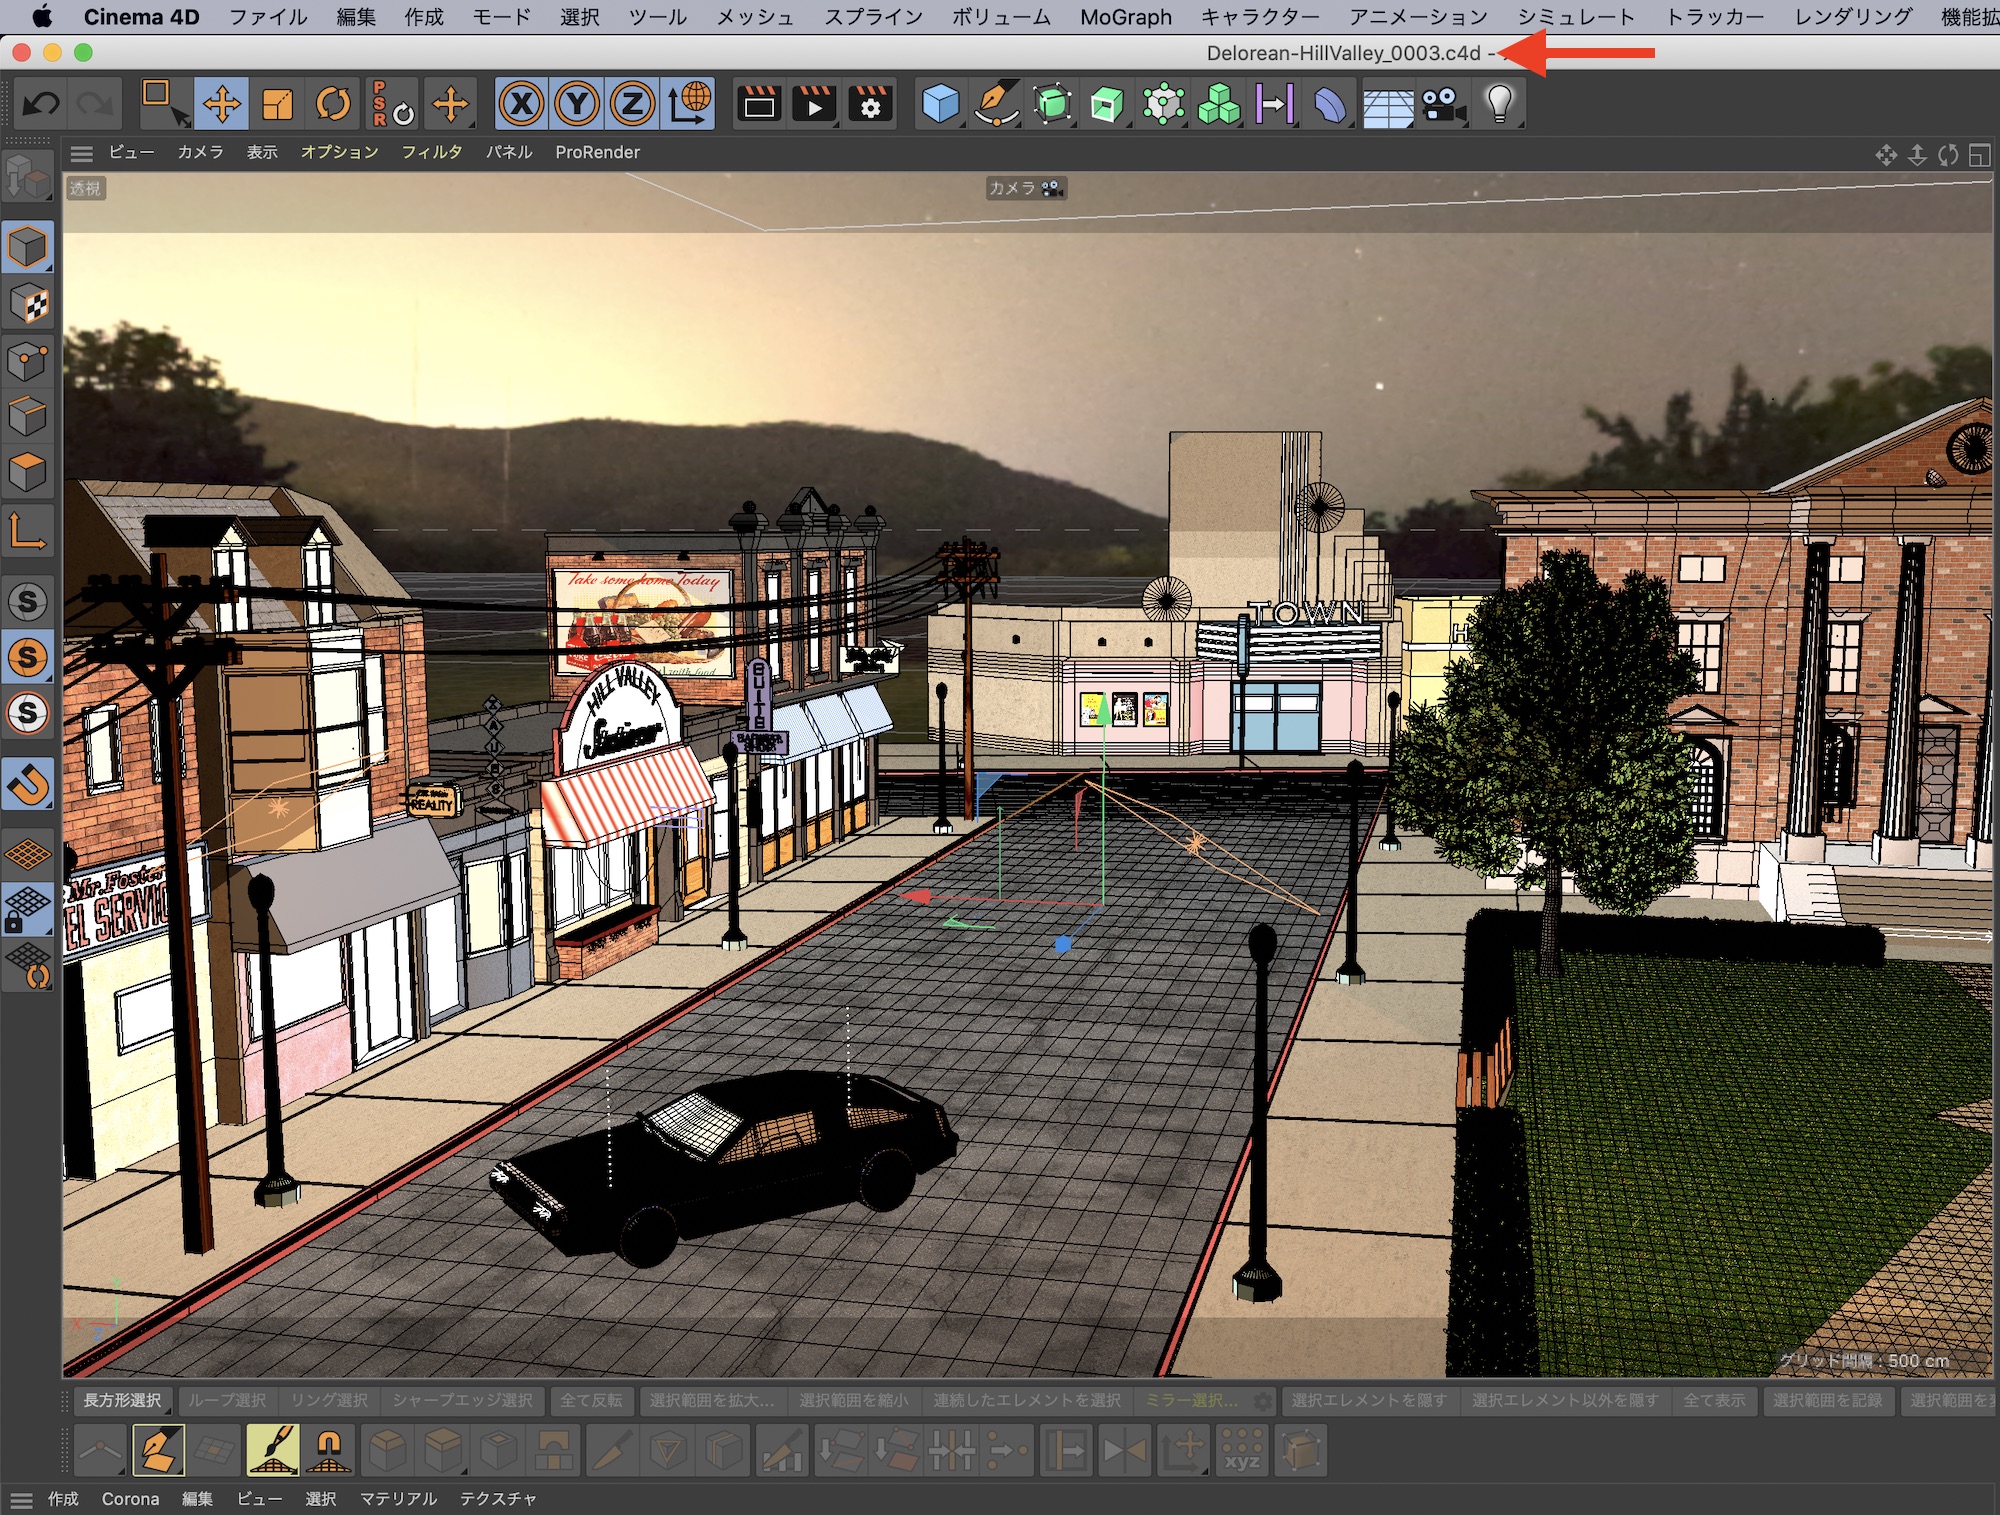Toggle Z-axis lock button
Image resolution: width=2000 pixels, height=1515 pixels.
632,104
